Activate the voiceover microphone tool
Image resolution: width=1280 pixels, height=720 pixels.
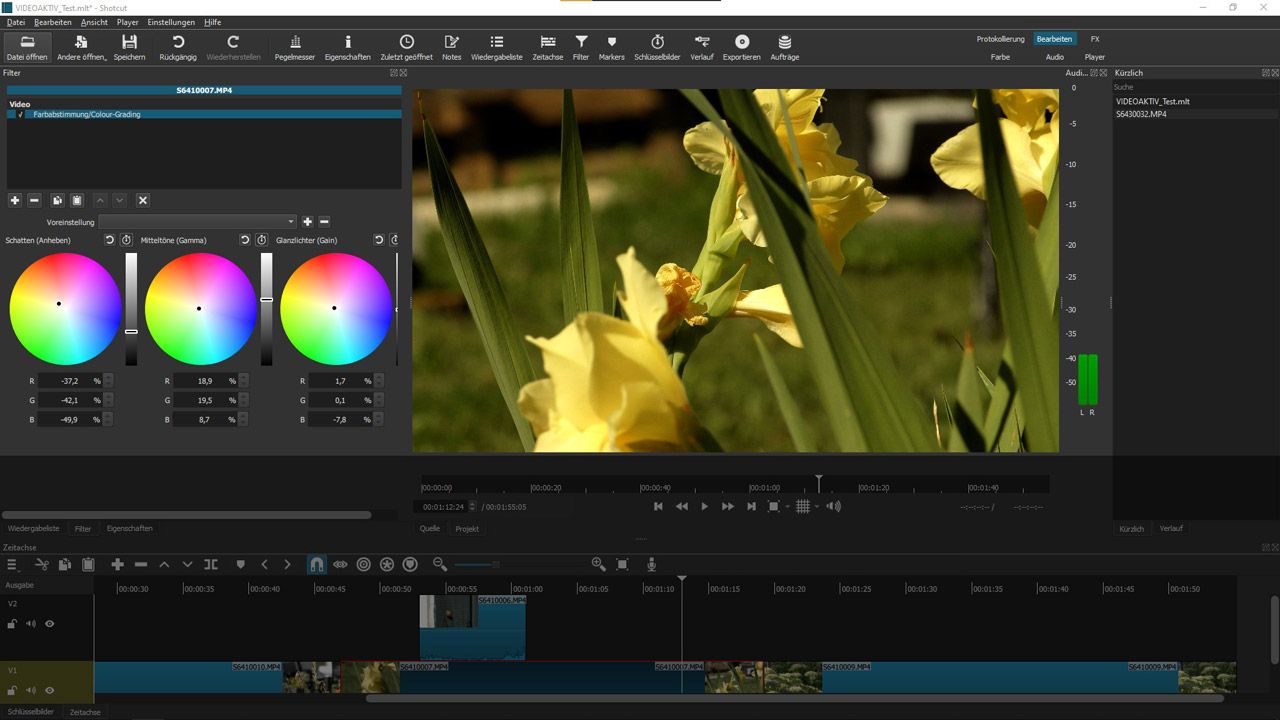[x=652, y=564]
